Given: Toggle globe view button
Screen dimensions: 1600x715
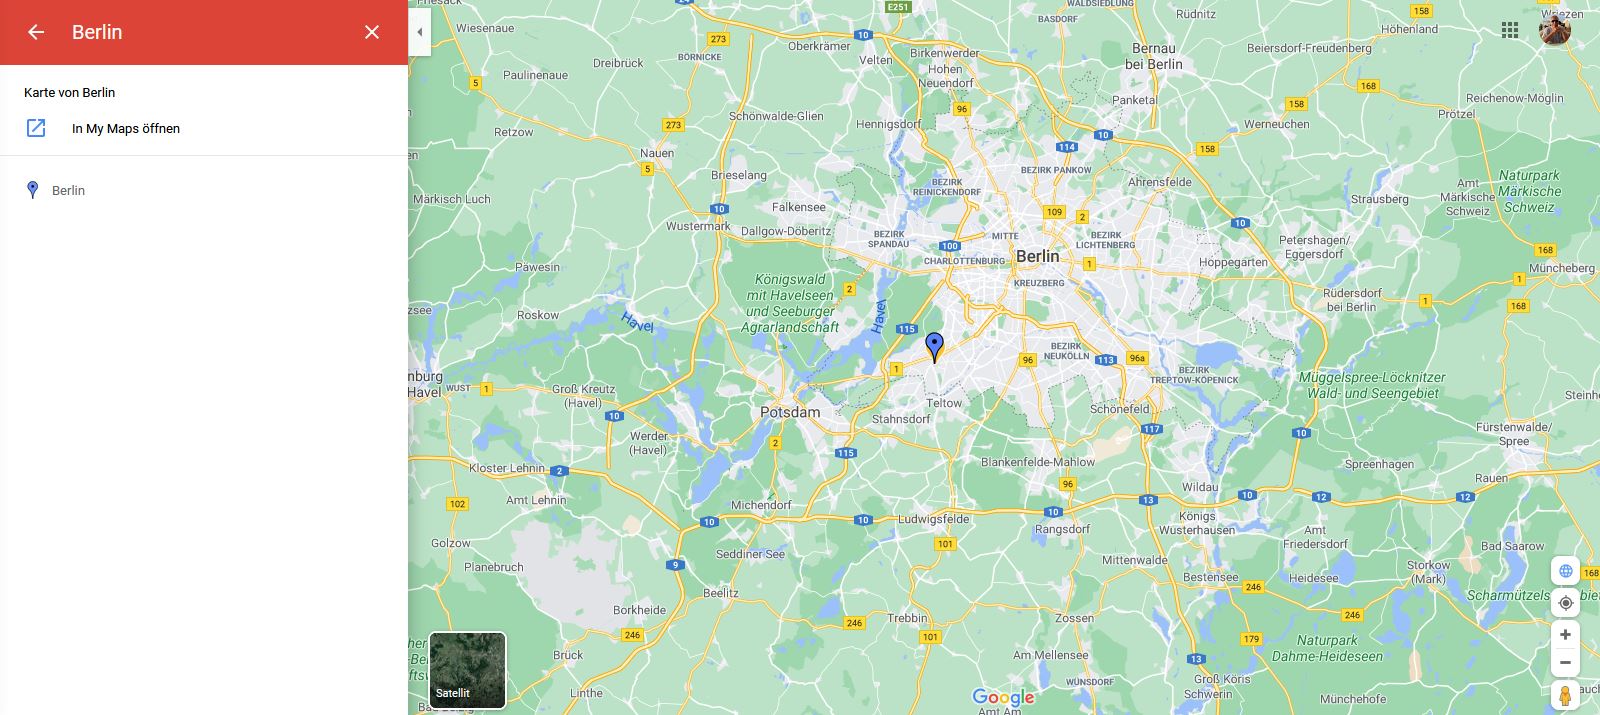Looking at the screenshot, I should point(1566,571).
